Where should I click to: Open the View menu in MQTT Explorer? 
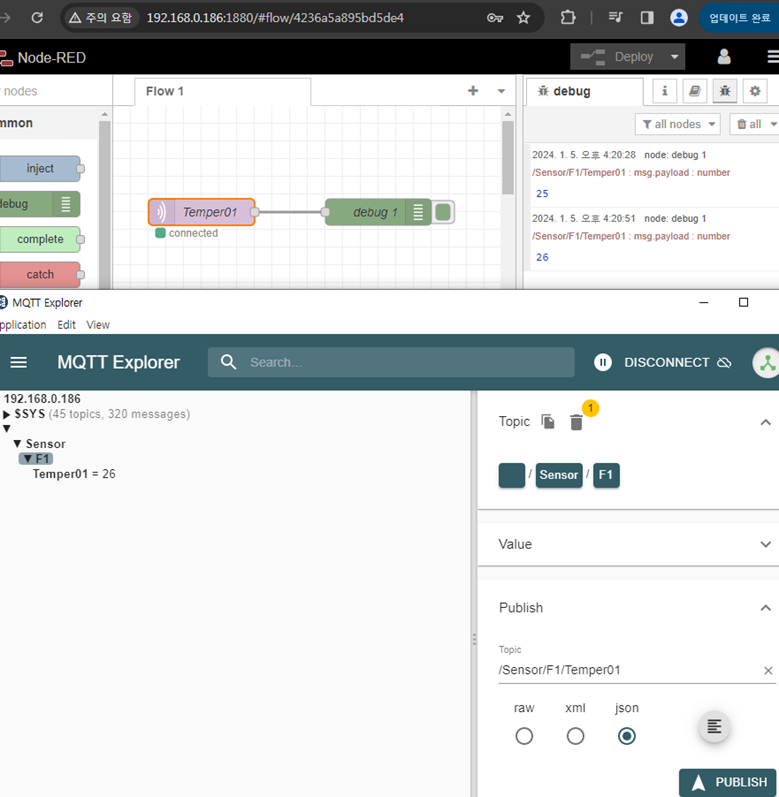click(98, 324)
